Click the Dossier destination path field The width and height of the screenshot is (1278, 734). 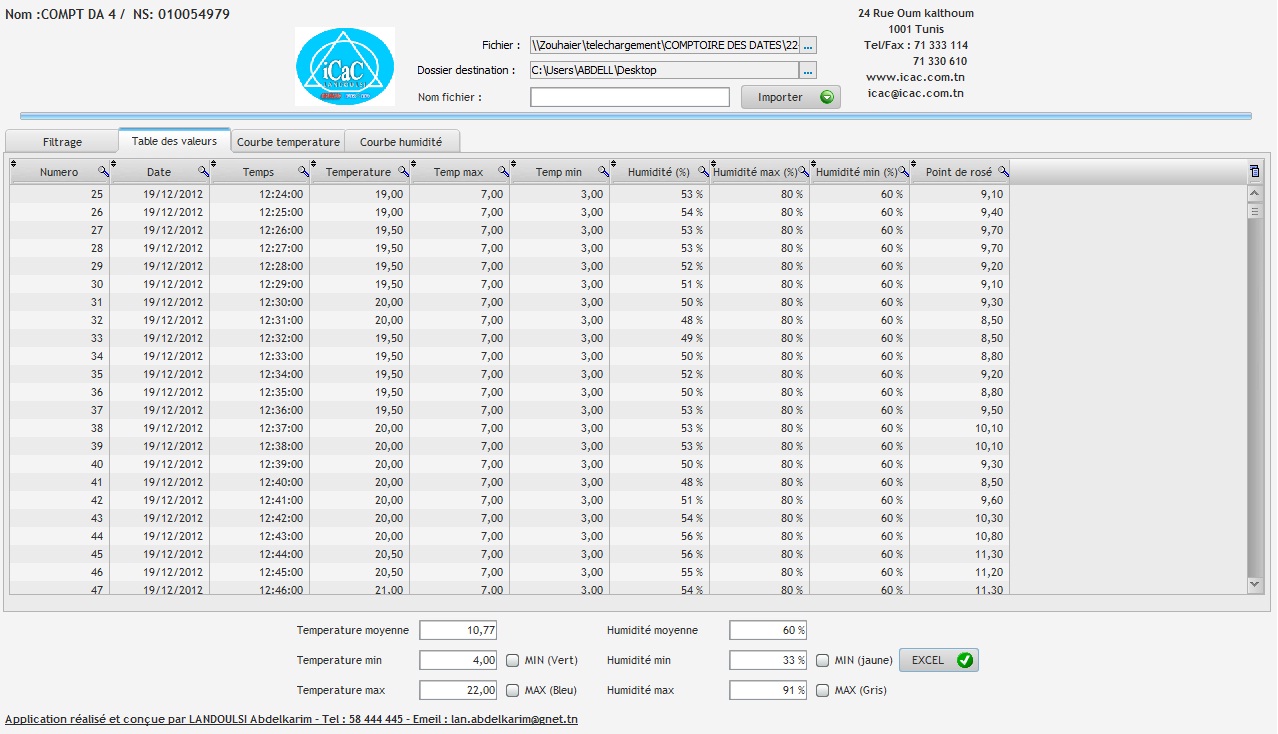click(664, 70)
